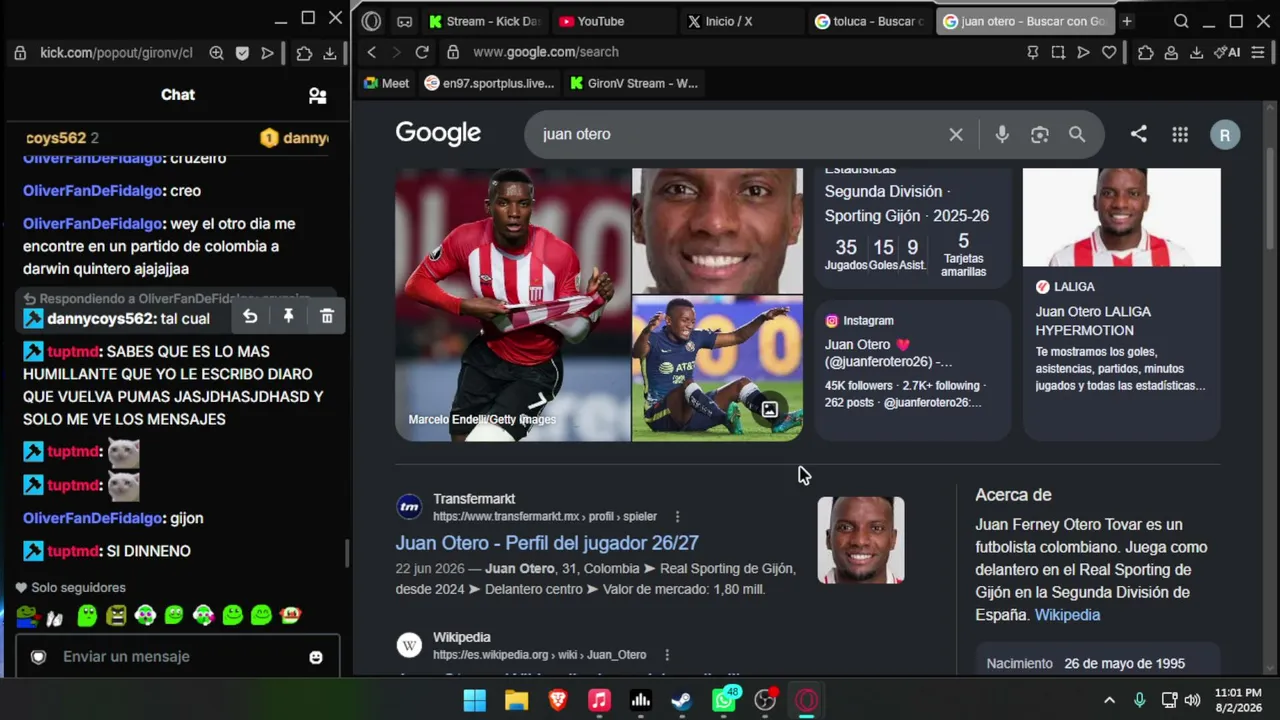
Task: Open the Juan Otero blue kit celebration photo
Action: (x=717, y=369)
